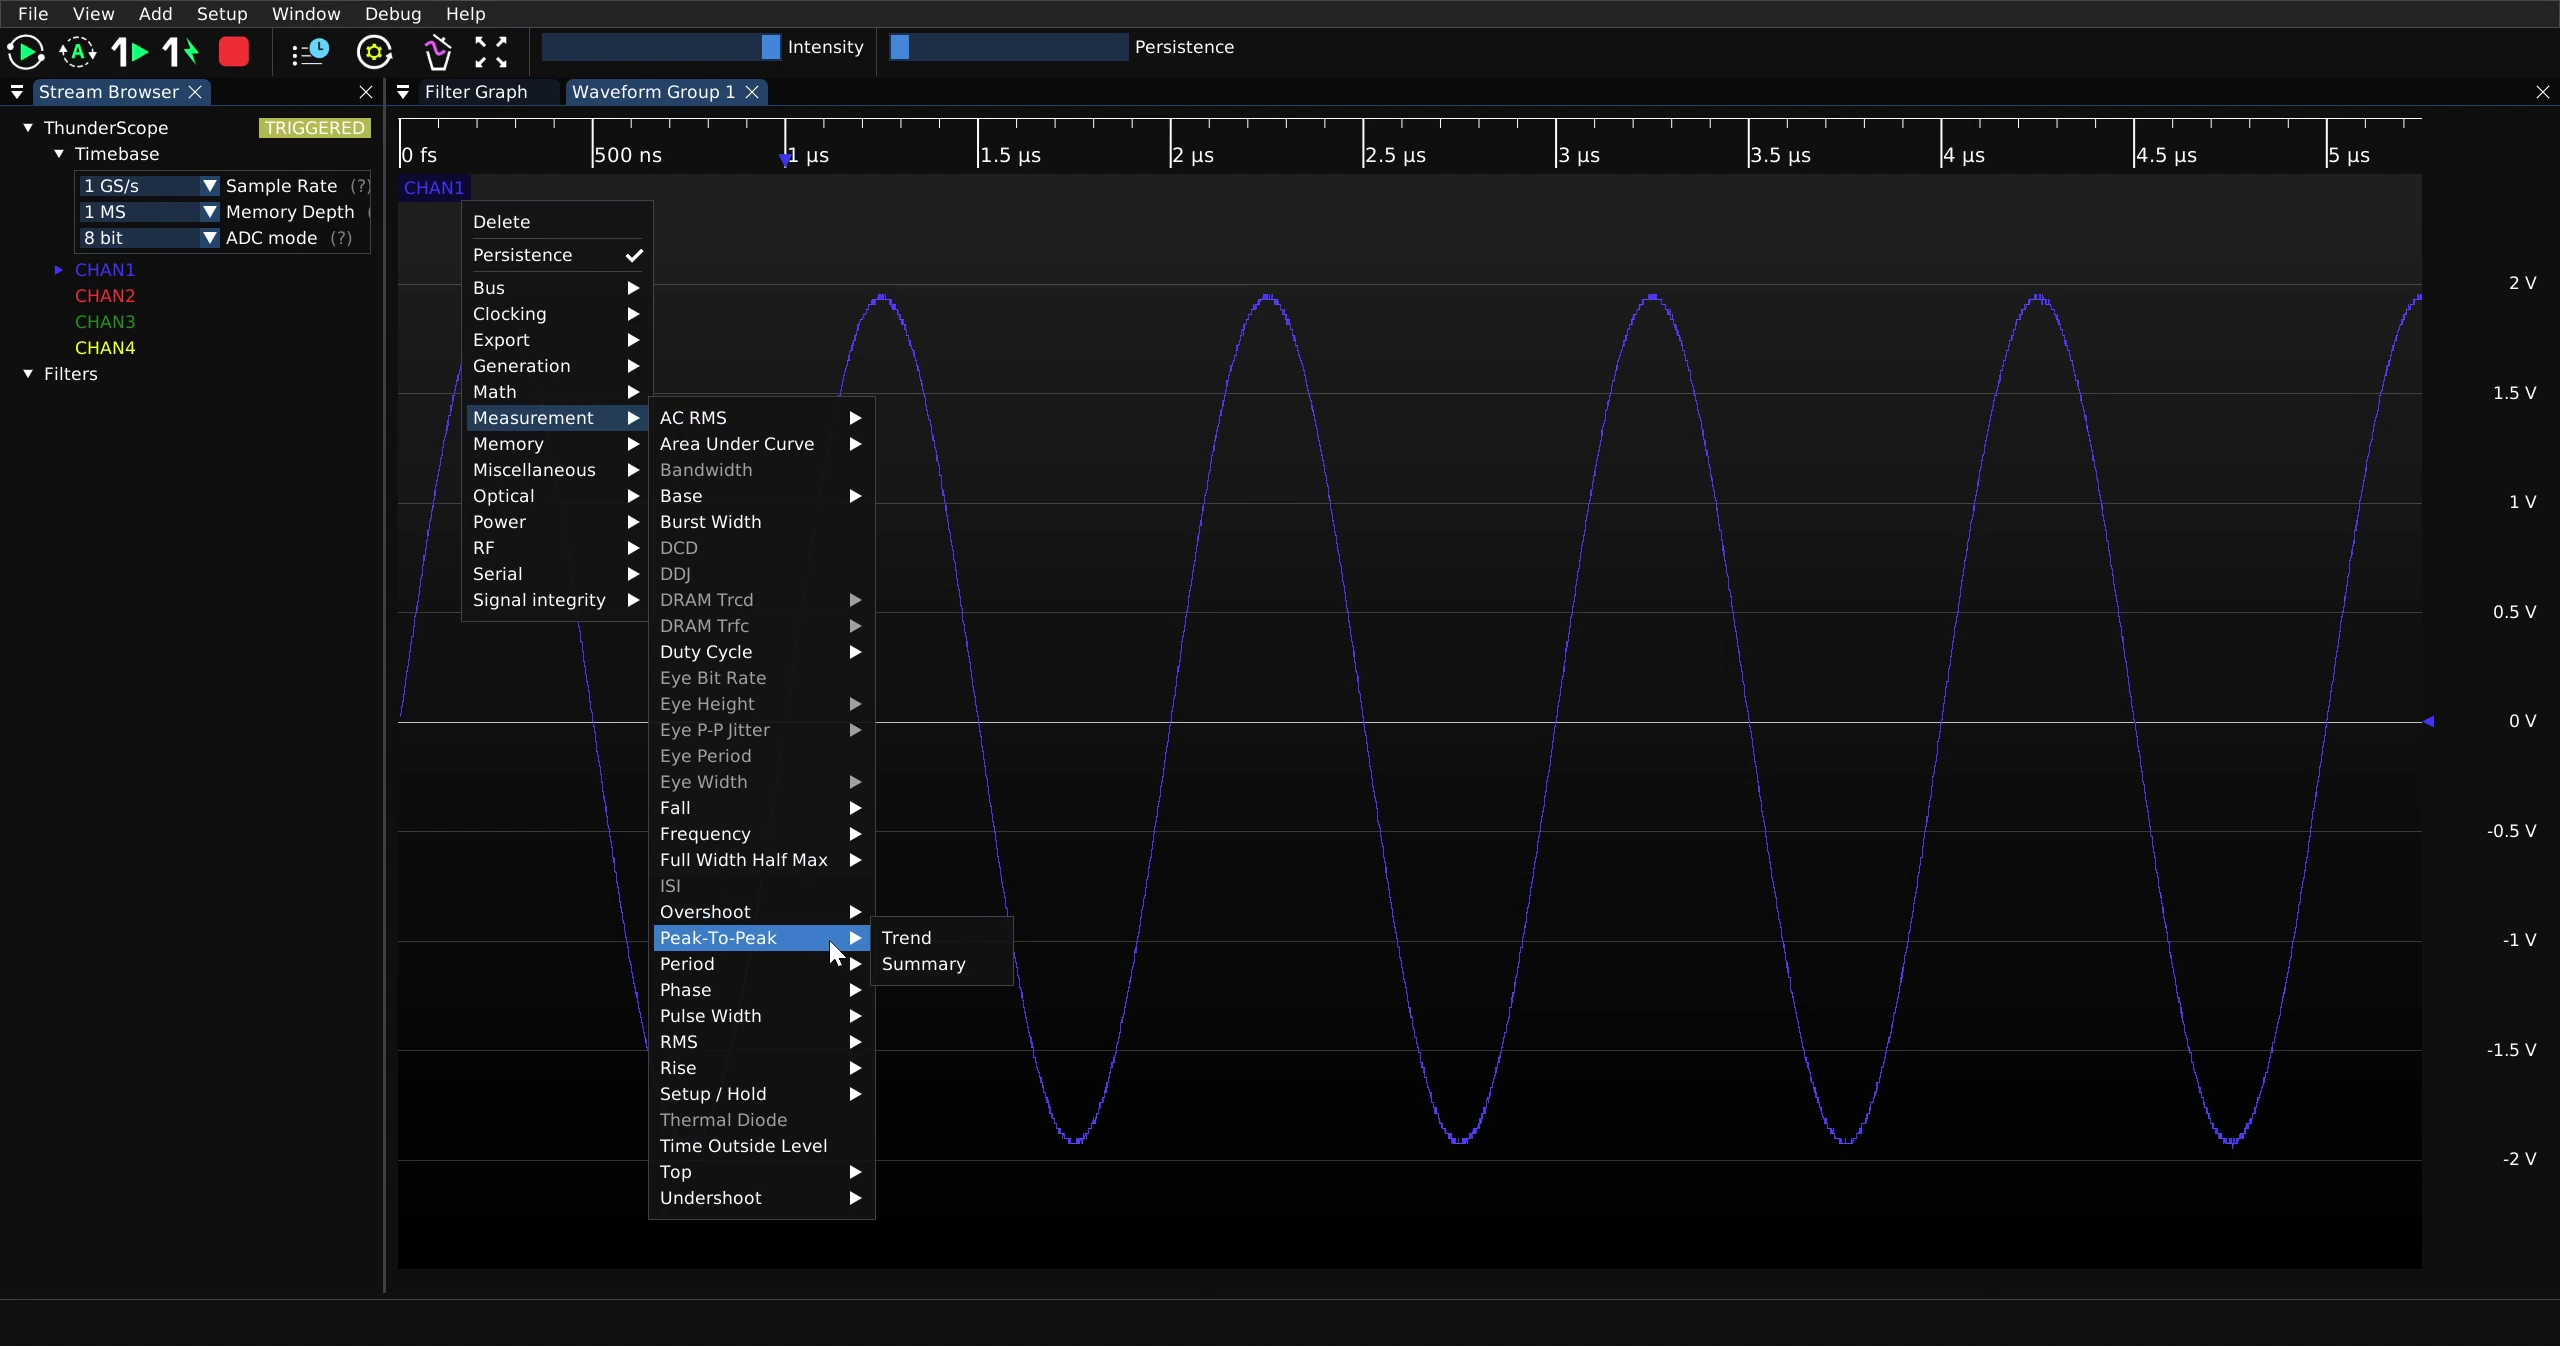Image resolution: width=2560 pixels, height=1346 pixels.
Task: Open the waveform history icon
Action: 310,52
